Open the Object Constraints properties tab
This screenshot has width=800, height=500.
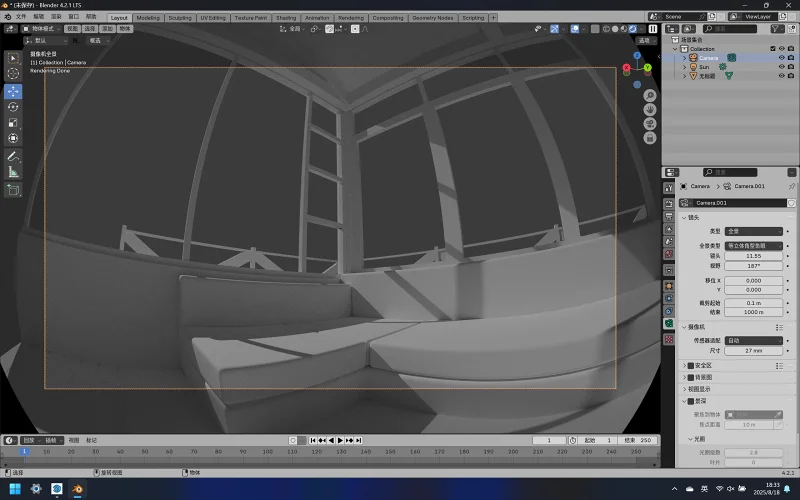click(669, 311)
